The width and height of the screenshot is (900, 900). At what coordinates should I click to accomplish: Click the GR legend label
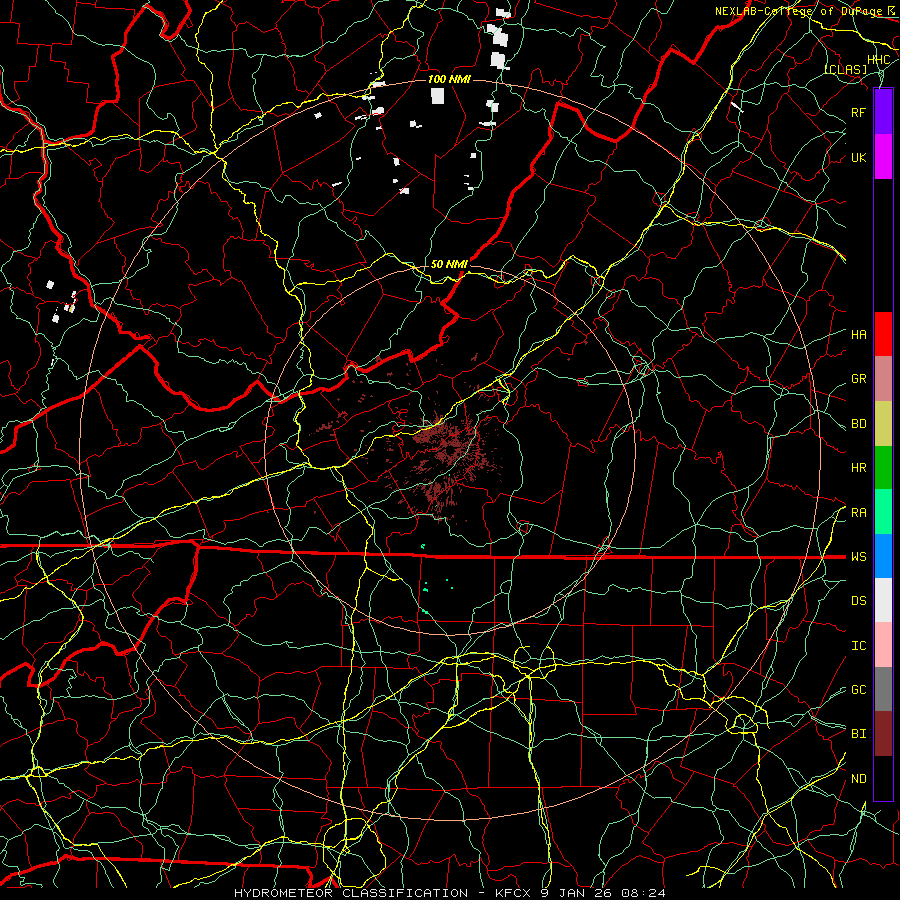pos(859,379)
